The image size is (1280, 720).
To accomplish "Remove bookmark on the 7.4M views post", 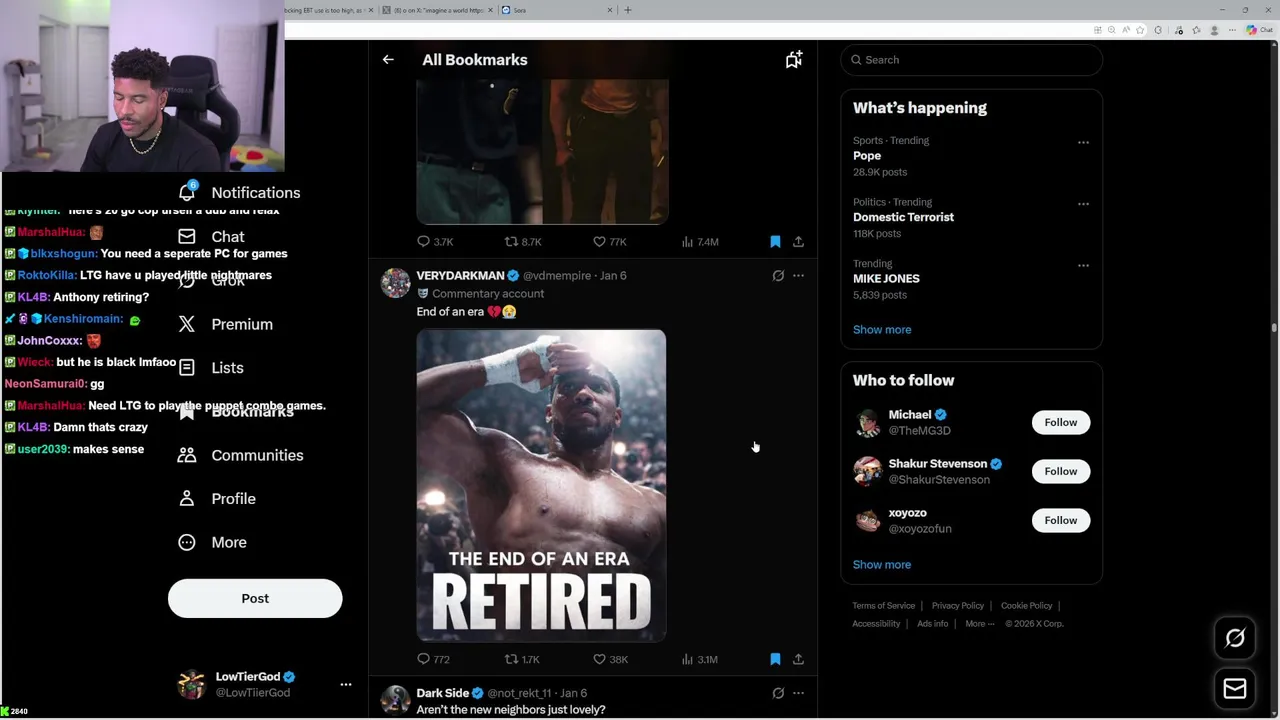I will 775,242.
